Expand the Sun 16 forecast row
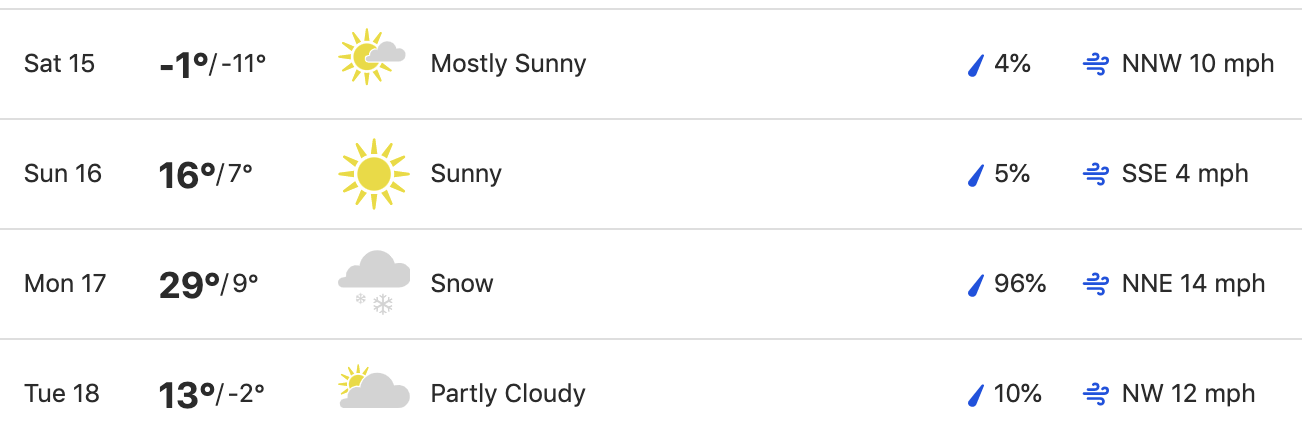 [x=651, y=175]
